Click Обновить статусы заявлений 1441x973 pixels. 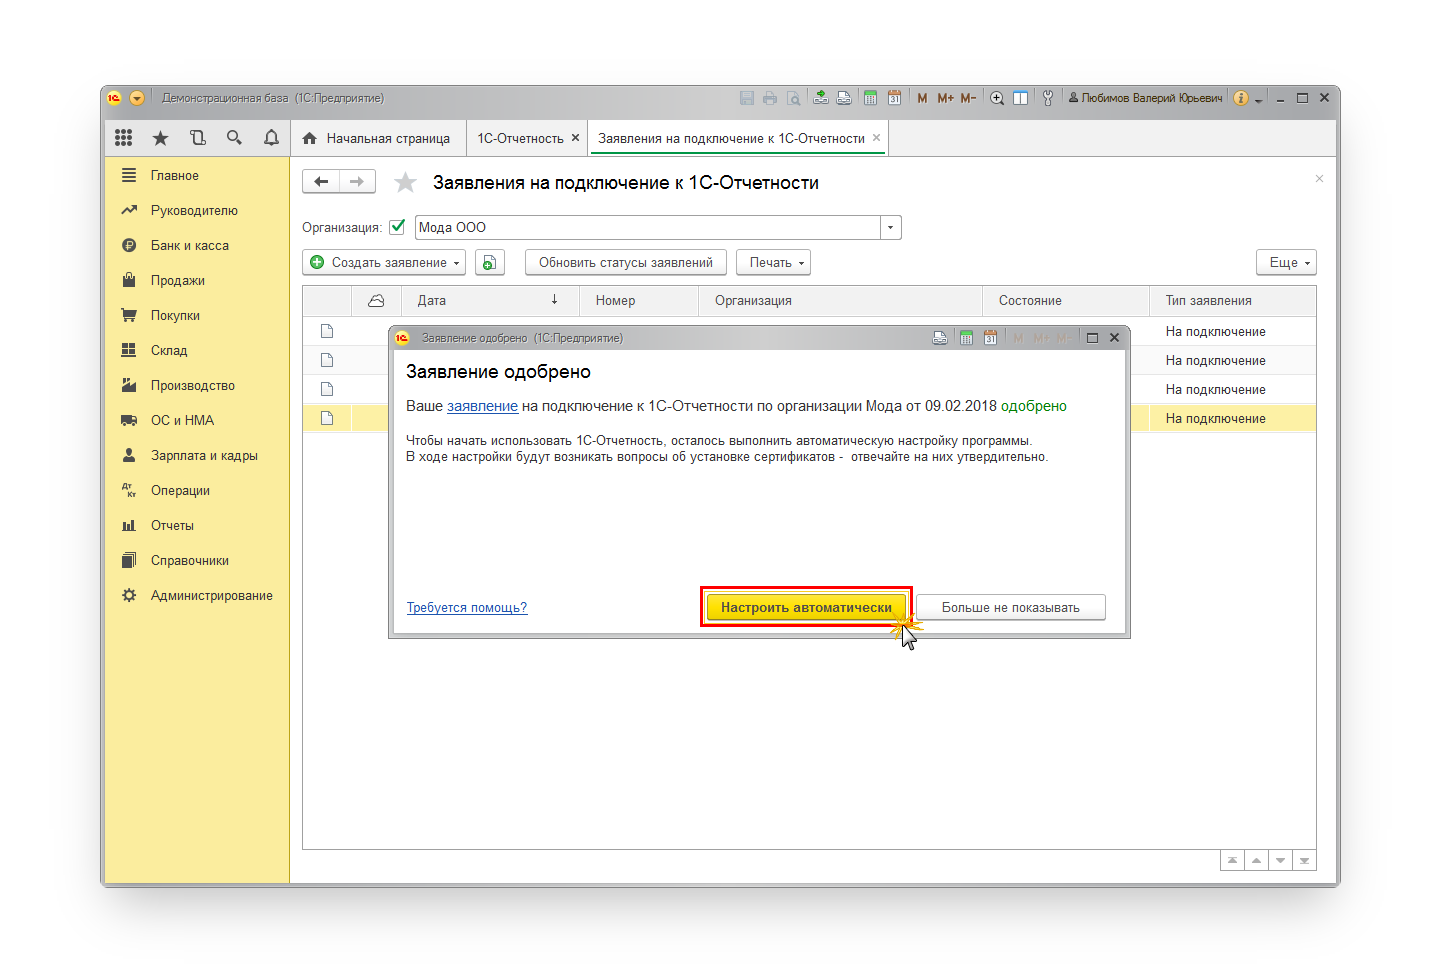tap(626, 262)
